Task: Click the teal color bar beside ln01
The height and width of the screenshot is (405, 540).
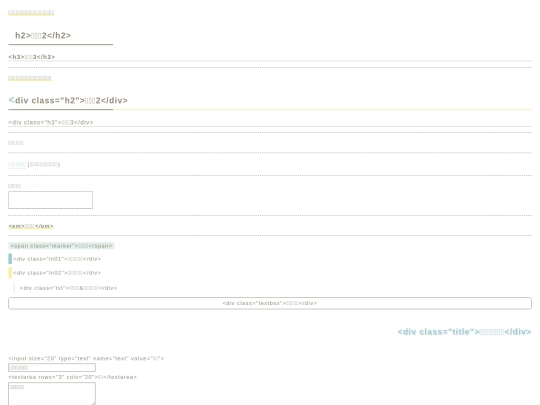Action: click(10, 259)
